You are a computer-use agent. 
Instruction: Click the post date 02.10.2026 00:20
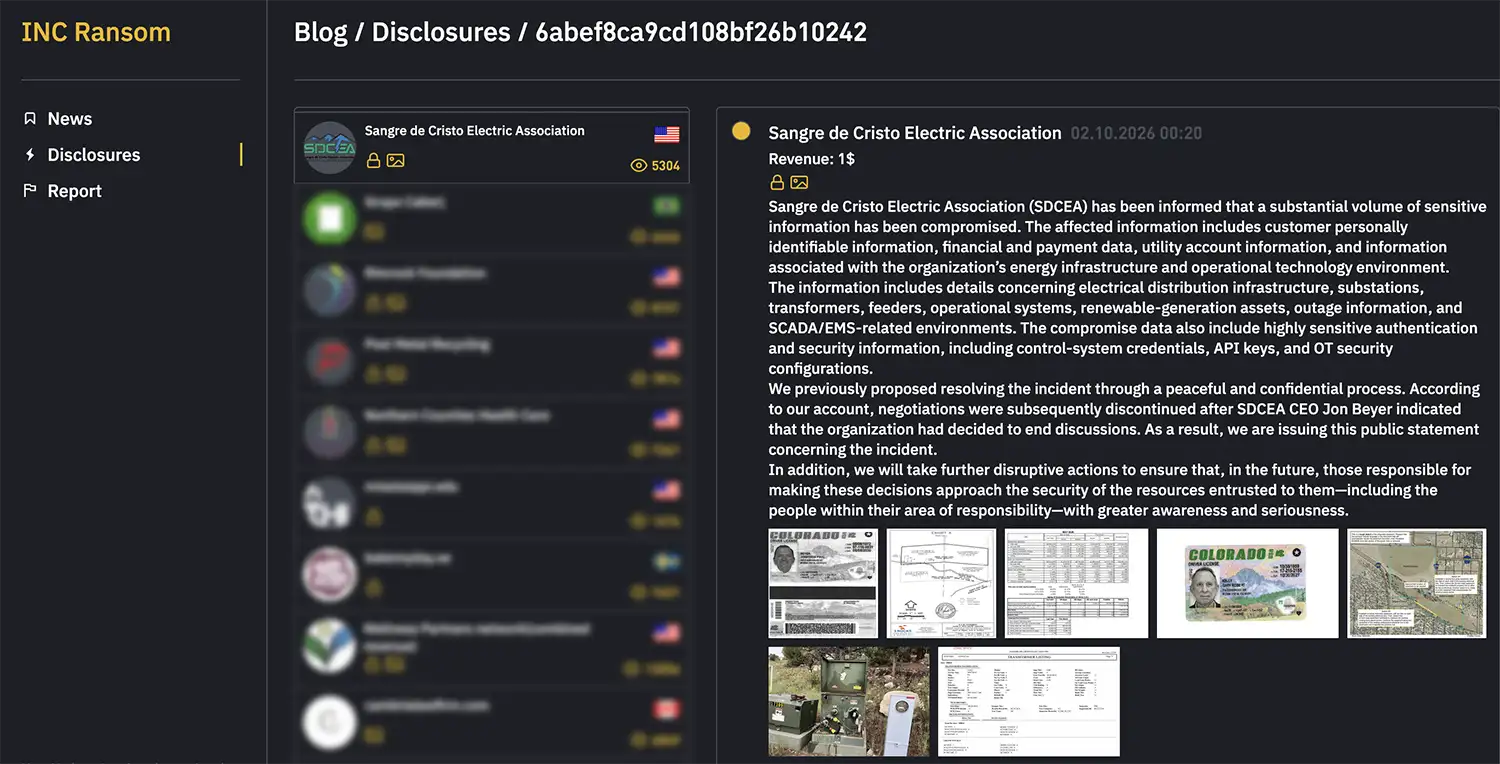[x=1136, y=133]
